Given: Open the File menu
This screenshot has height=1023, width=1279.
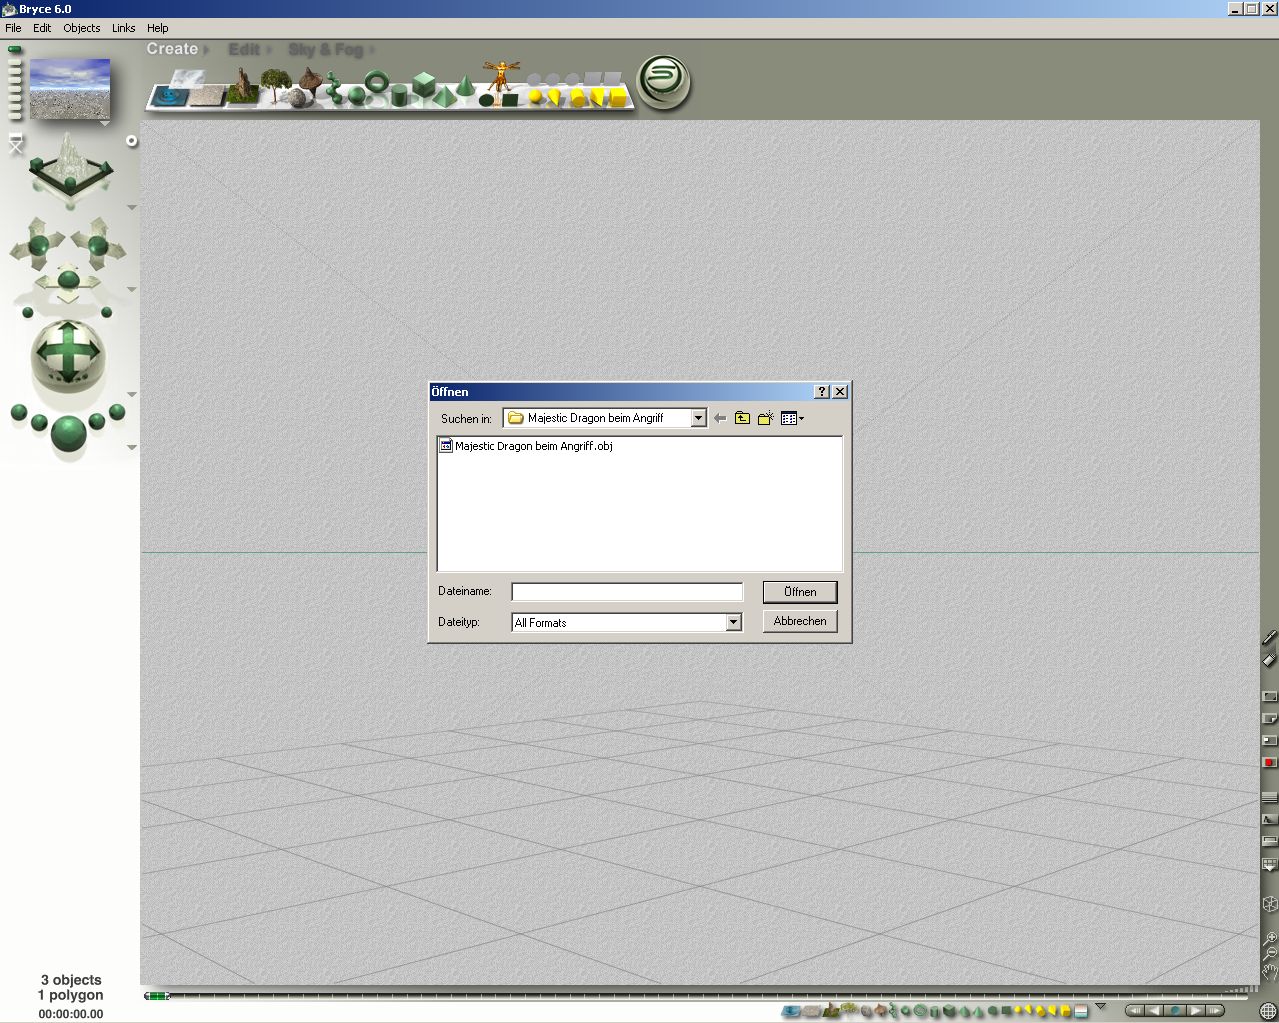Looking at the screenshot, I should [13, 28].
